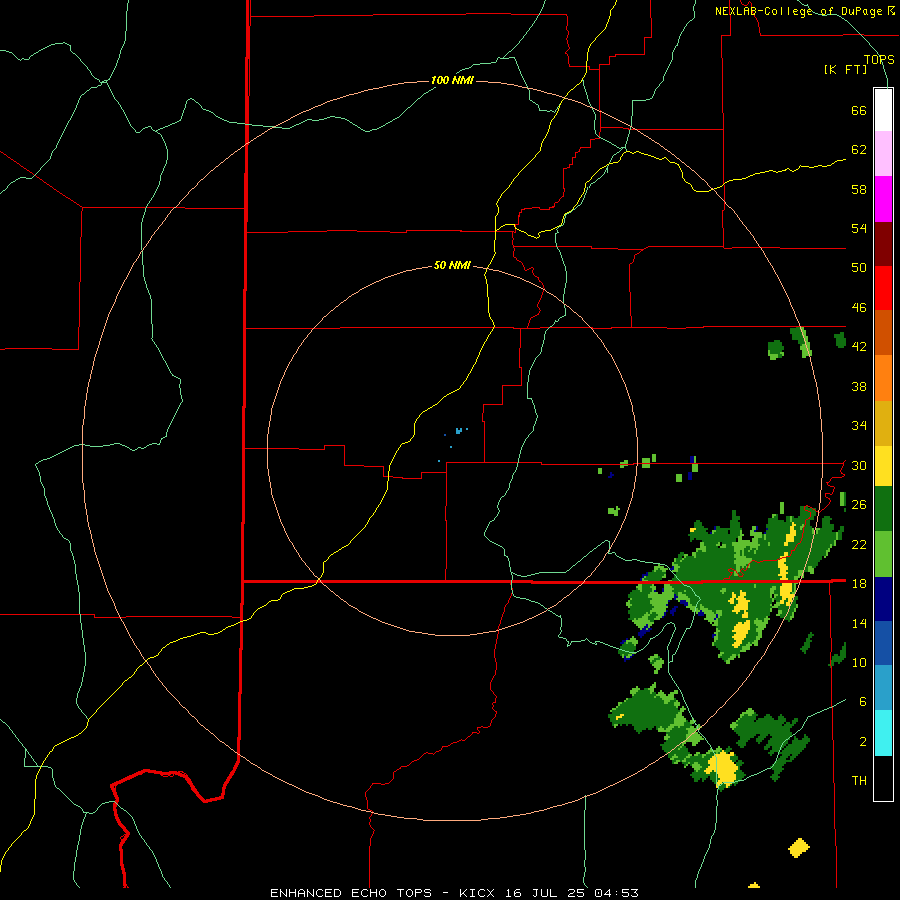The height and width of the screenshot is (900, 900).
Task: Click the legend value 30
Action: [859, 465]
